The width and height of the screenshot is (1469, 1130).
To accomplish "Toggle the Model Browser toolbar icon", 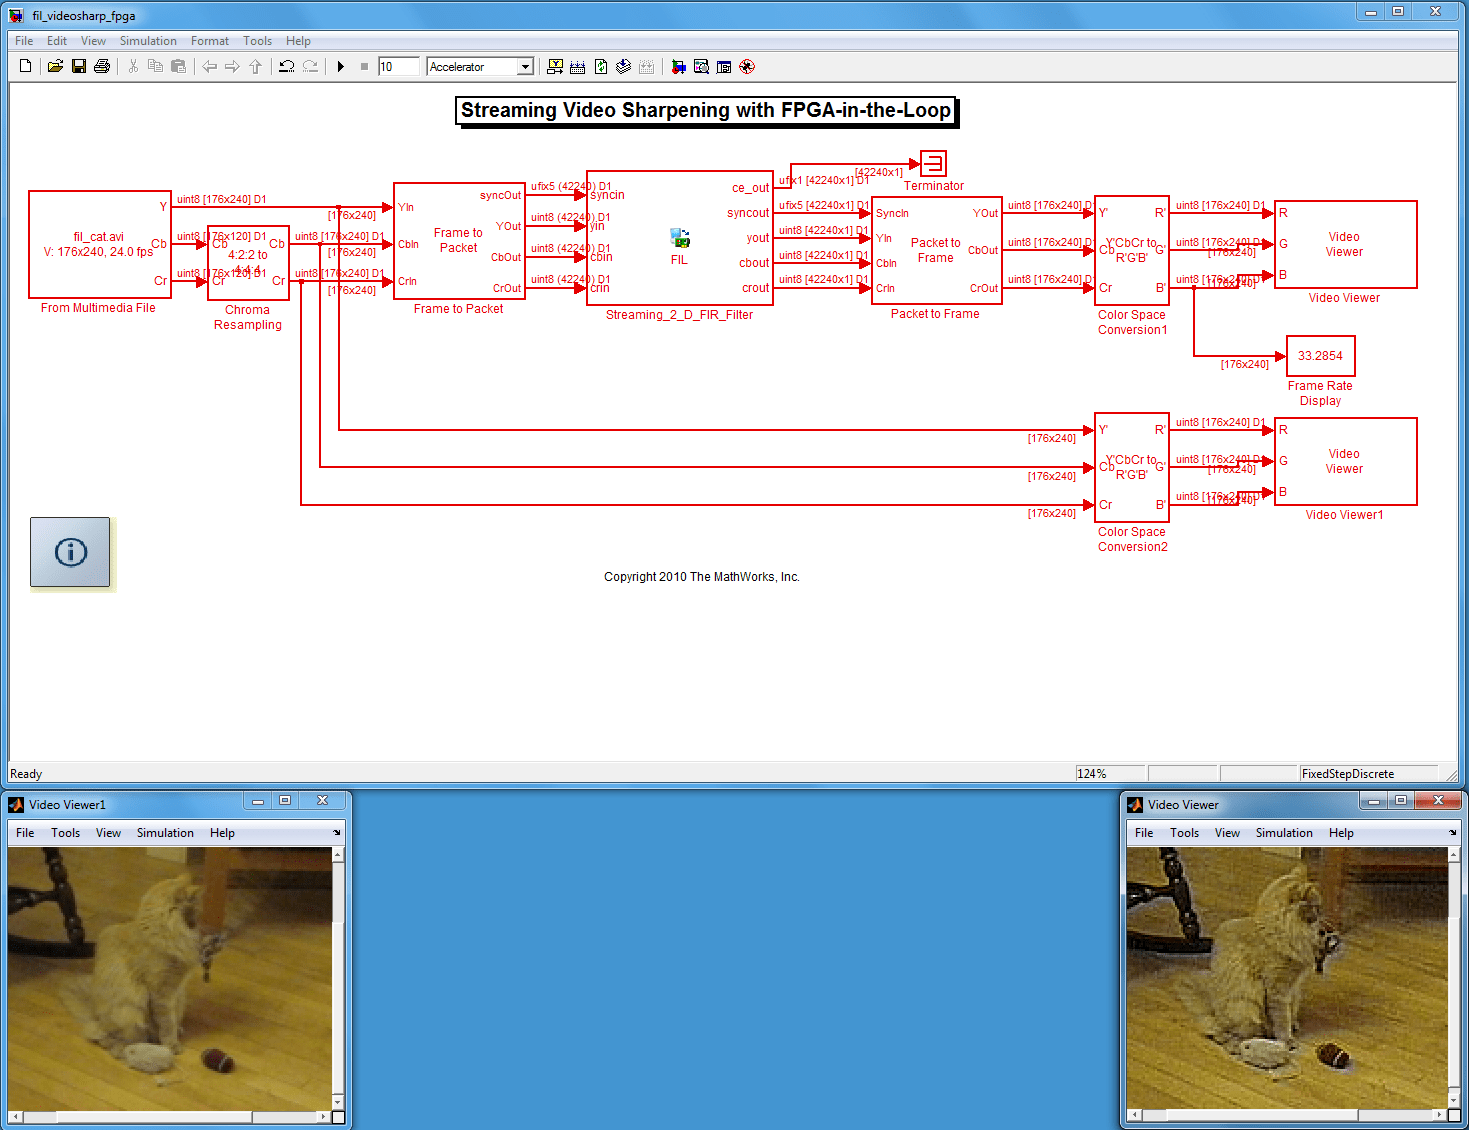I will (724, 67).
